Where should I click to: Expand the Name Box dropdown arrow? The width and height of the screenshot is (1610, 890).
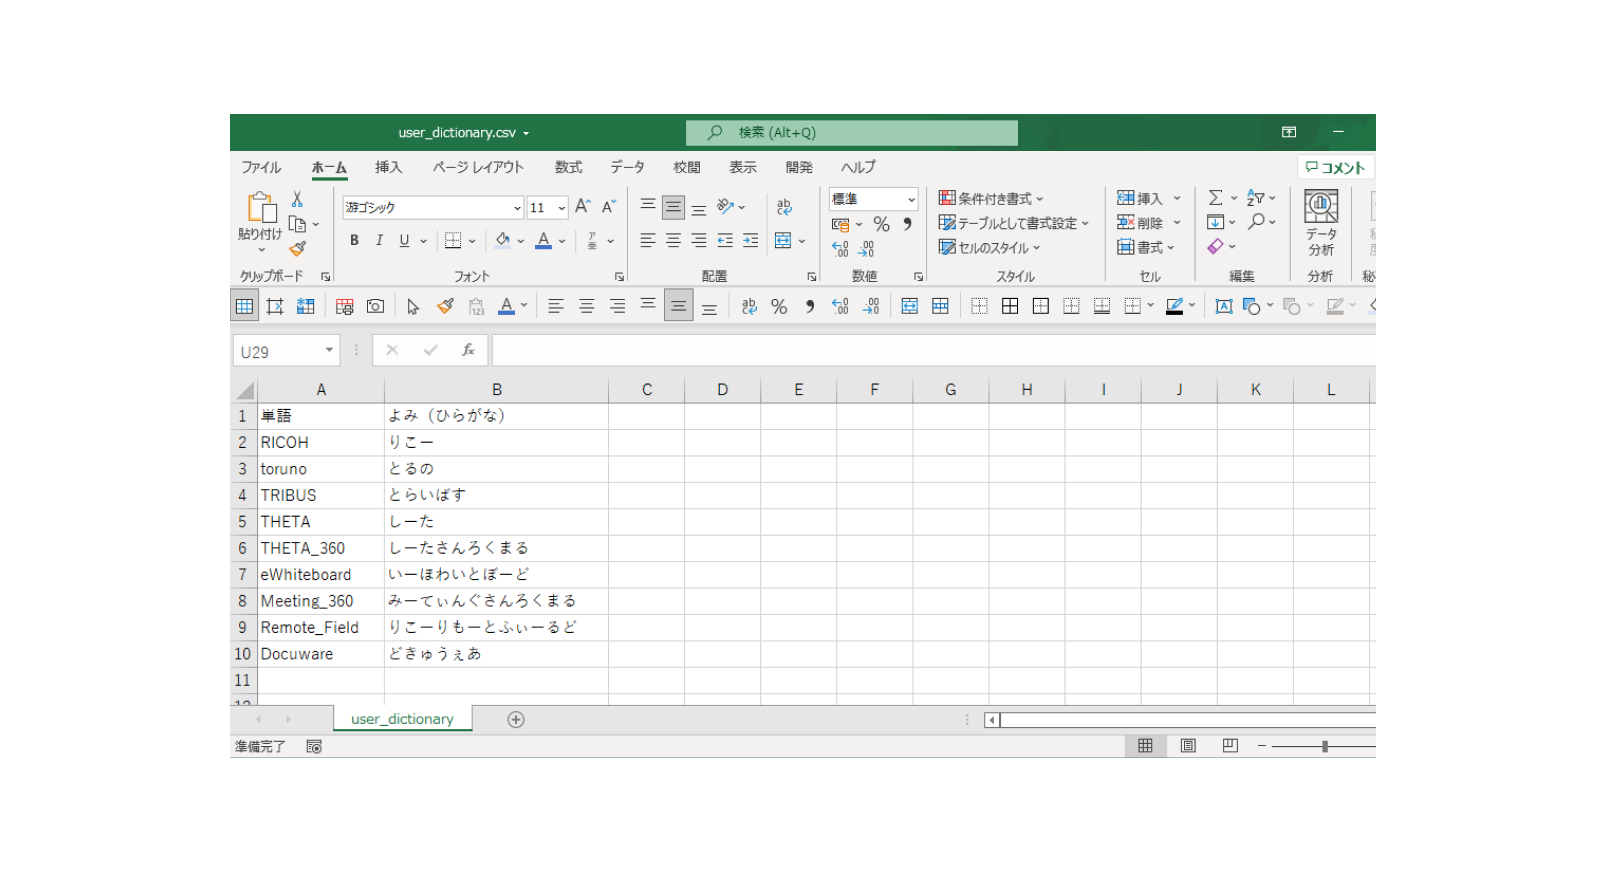[x=329, y=350]
